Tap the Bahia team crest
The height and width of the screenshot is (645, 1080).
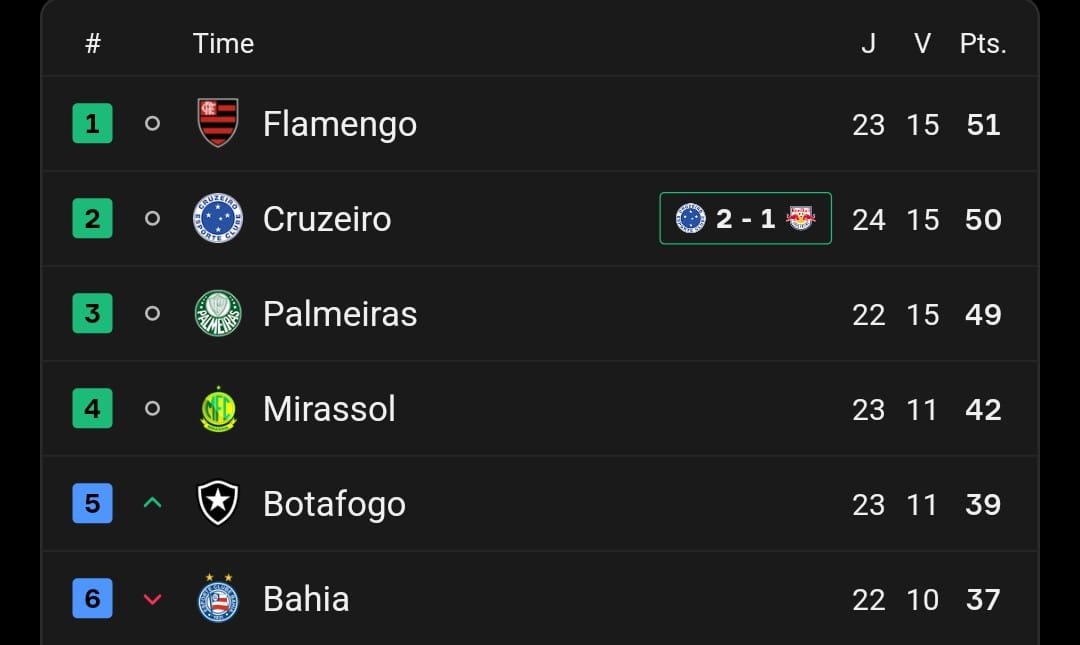(x=218, y=597)
